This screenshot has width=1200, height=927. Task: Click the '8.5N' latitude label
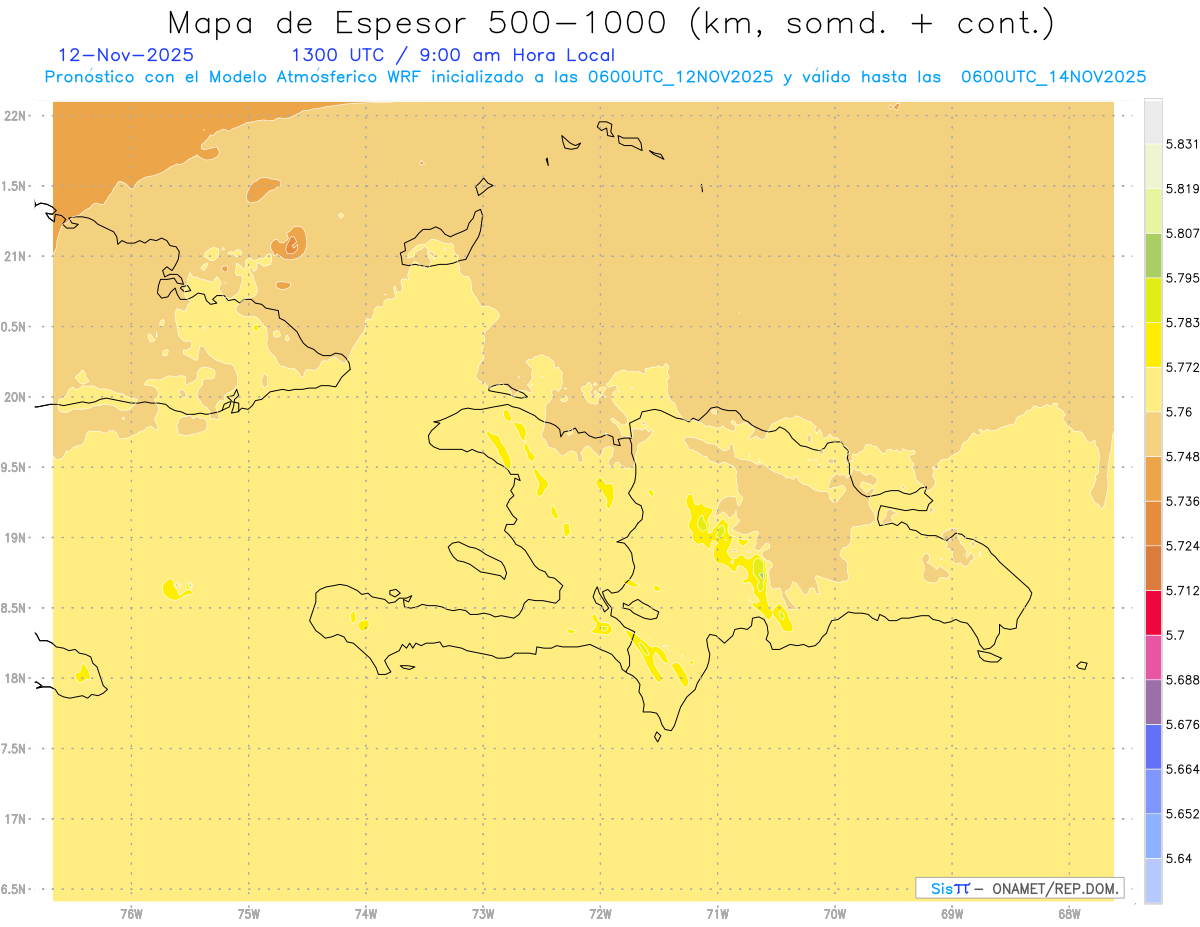[x=15, y=608]
